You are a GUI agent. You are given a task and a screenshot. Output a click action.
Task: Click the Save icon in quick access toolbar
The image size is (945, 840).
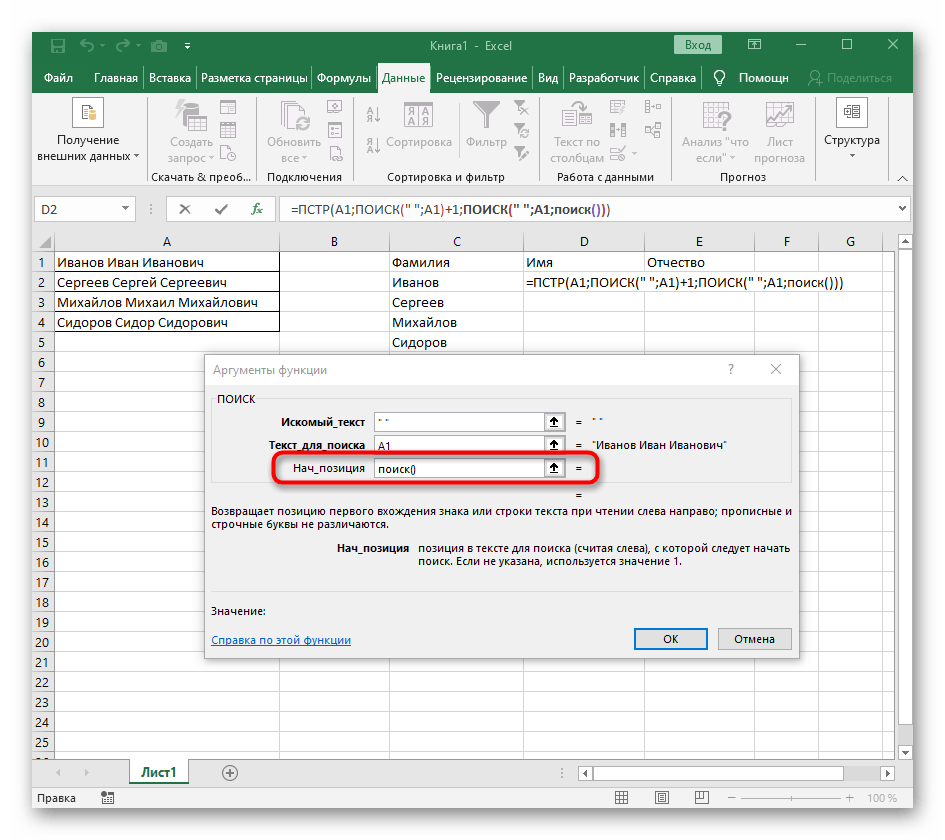tap(58, 46)
